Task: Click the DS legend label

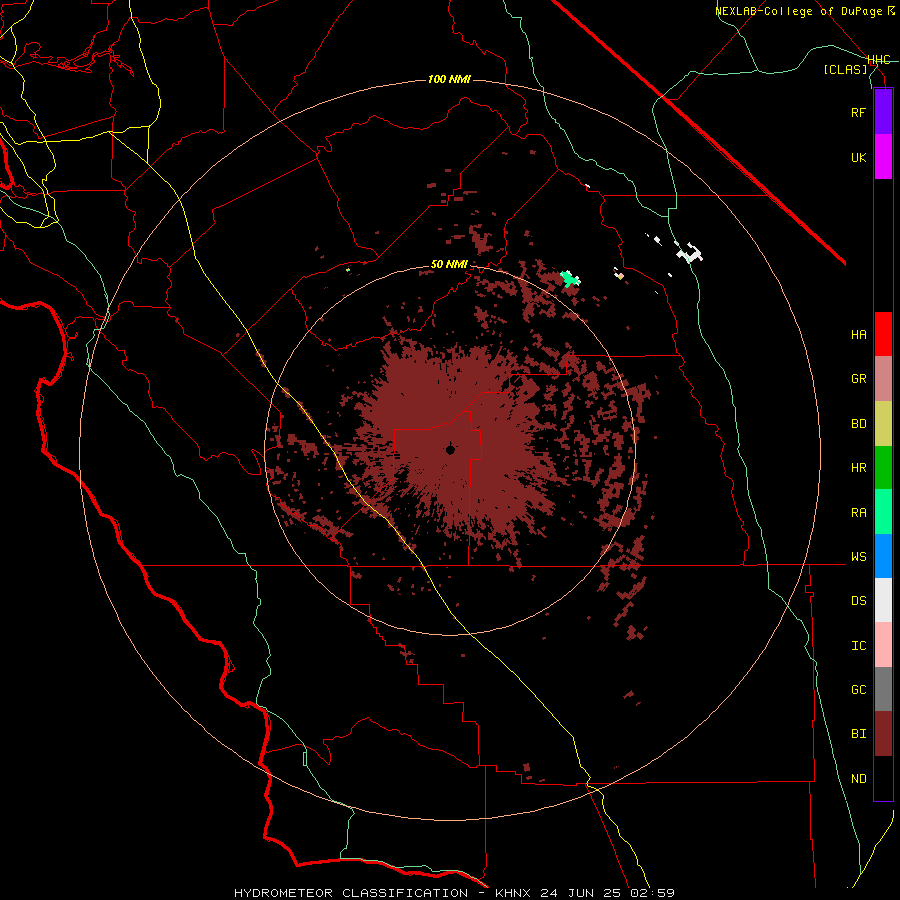Action: pyautogui.click(x=858, y=601)
